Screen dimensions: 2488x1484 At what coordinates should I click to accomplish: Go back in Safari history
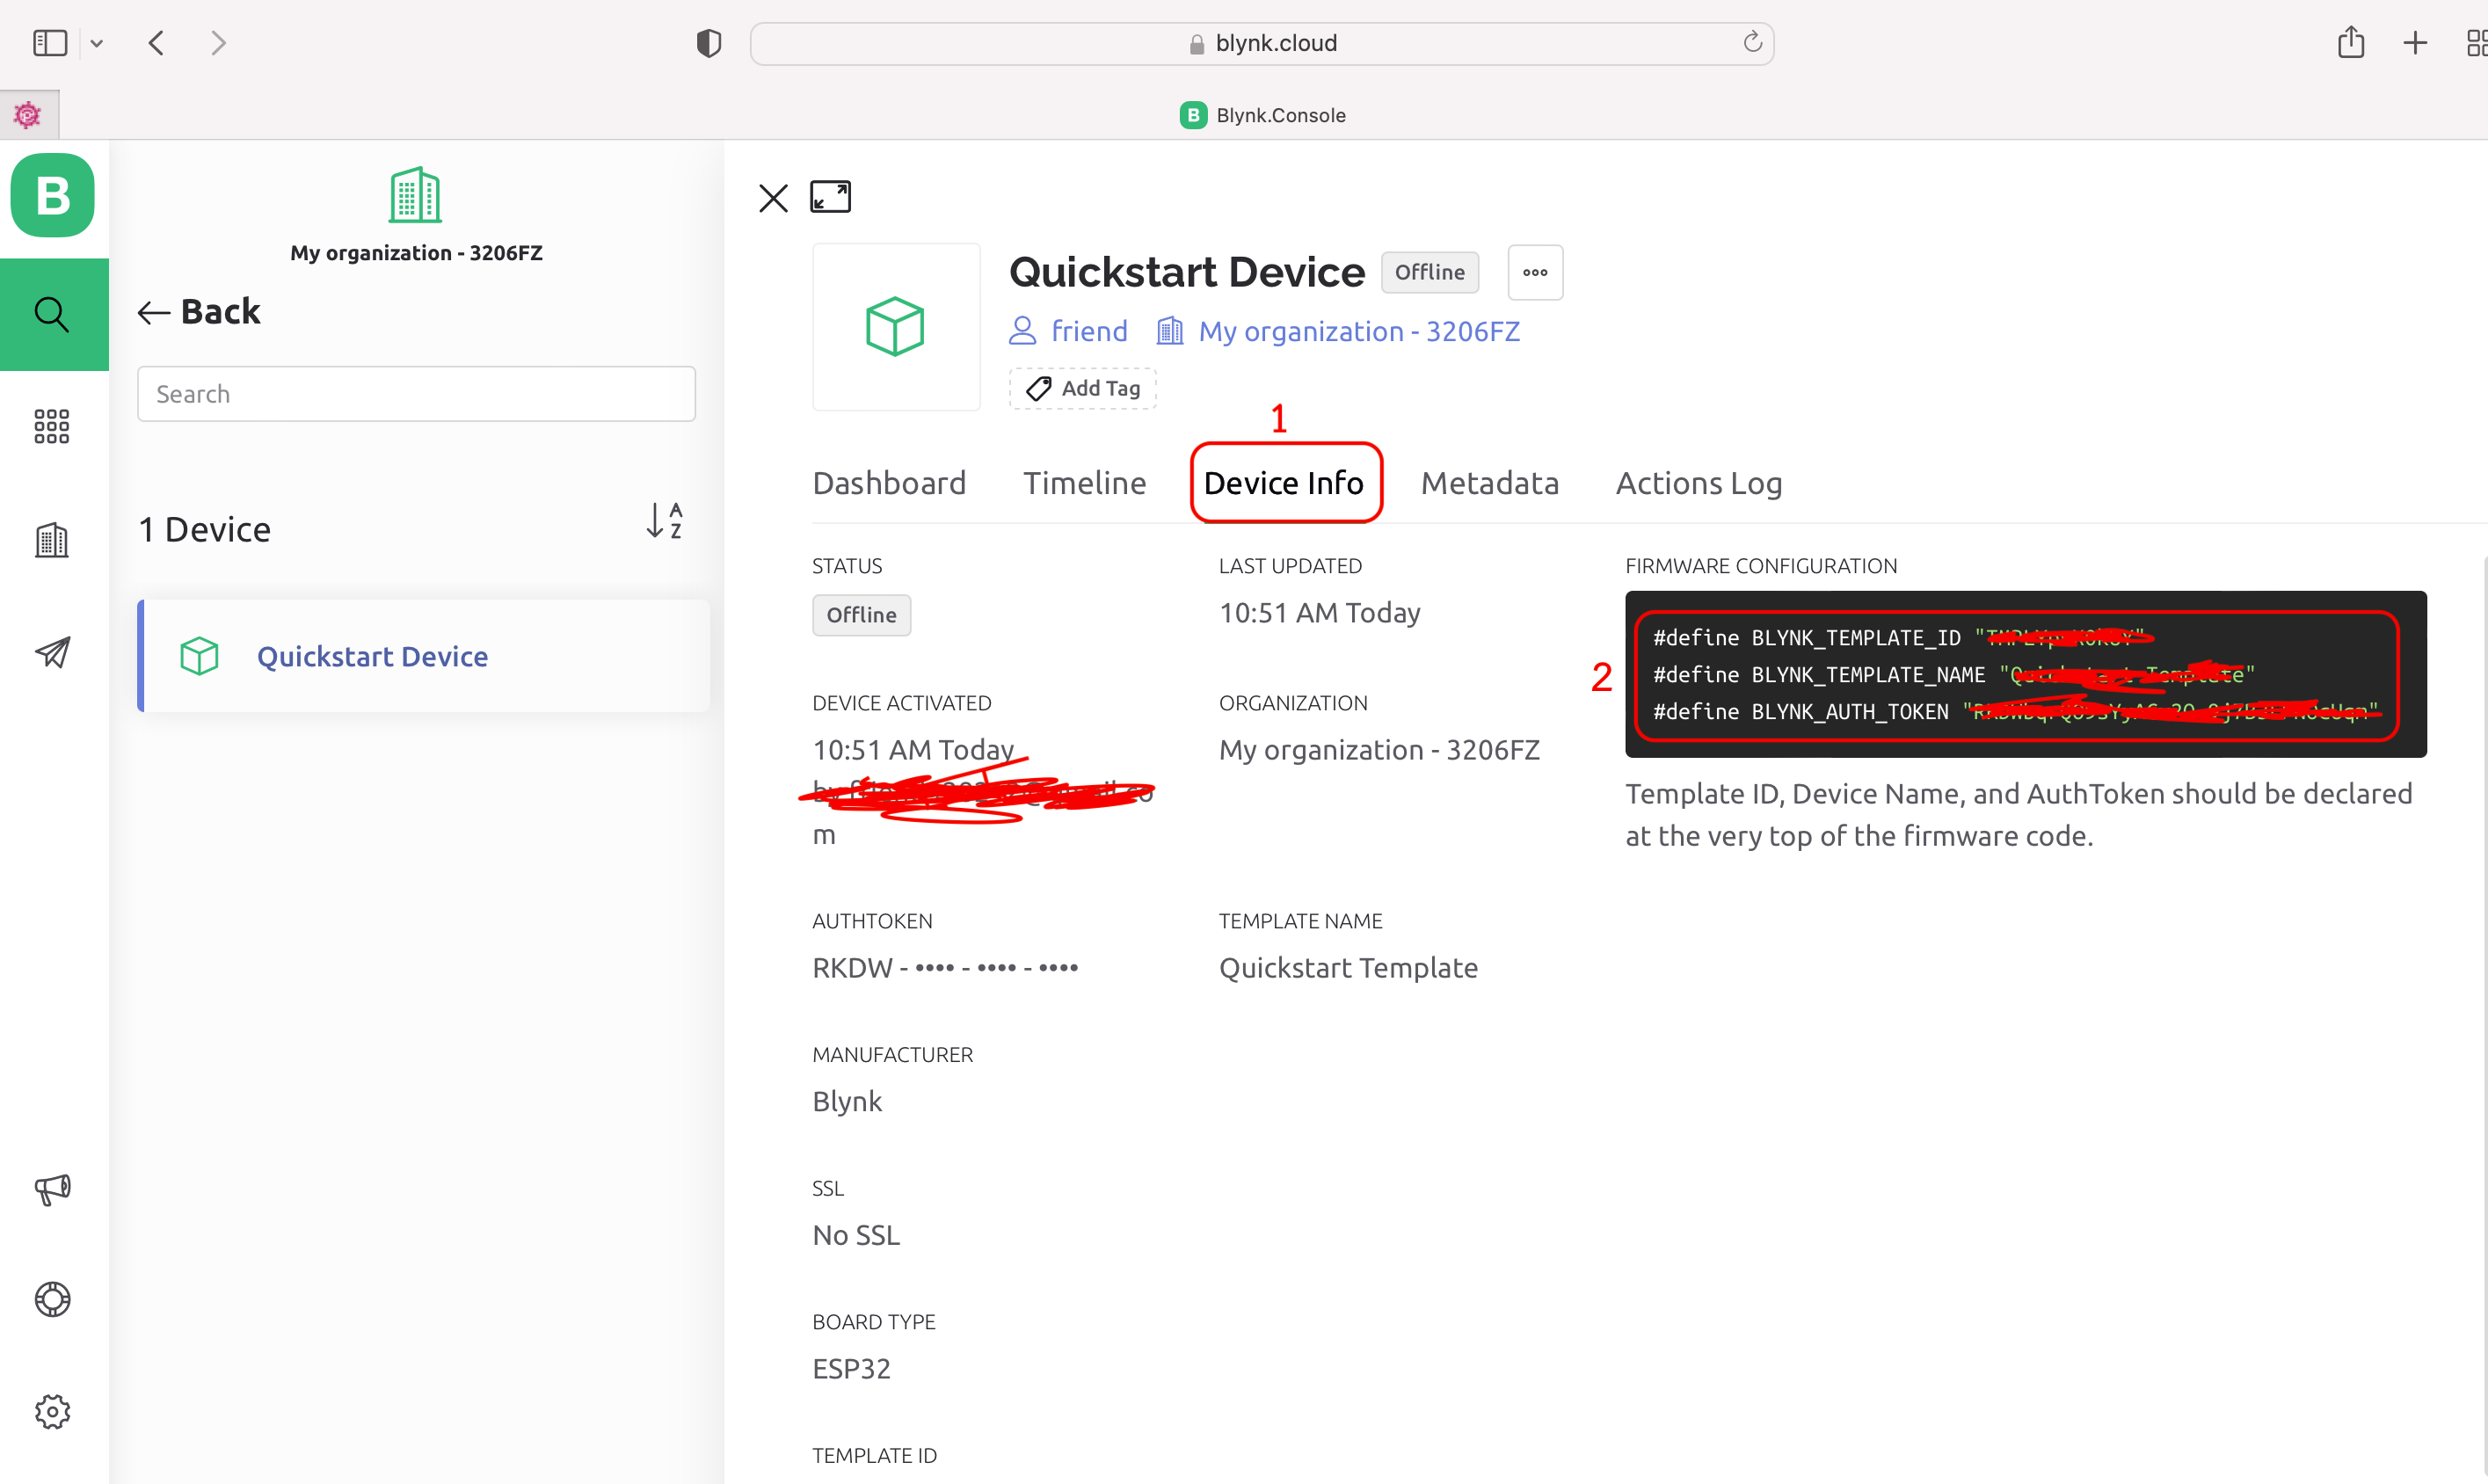point(156,43)
